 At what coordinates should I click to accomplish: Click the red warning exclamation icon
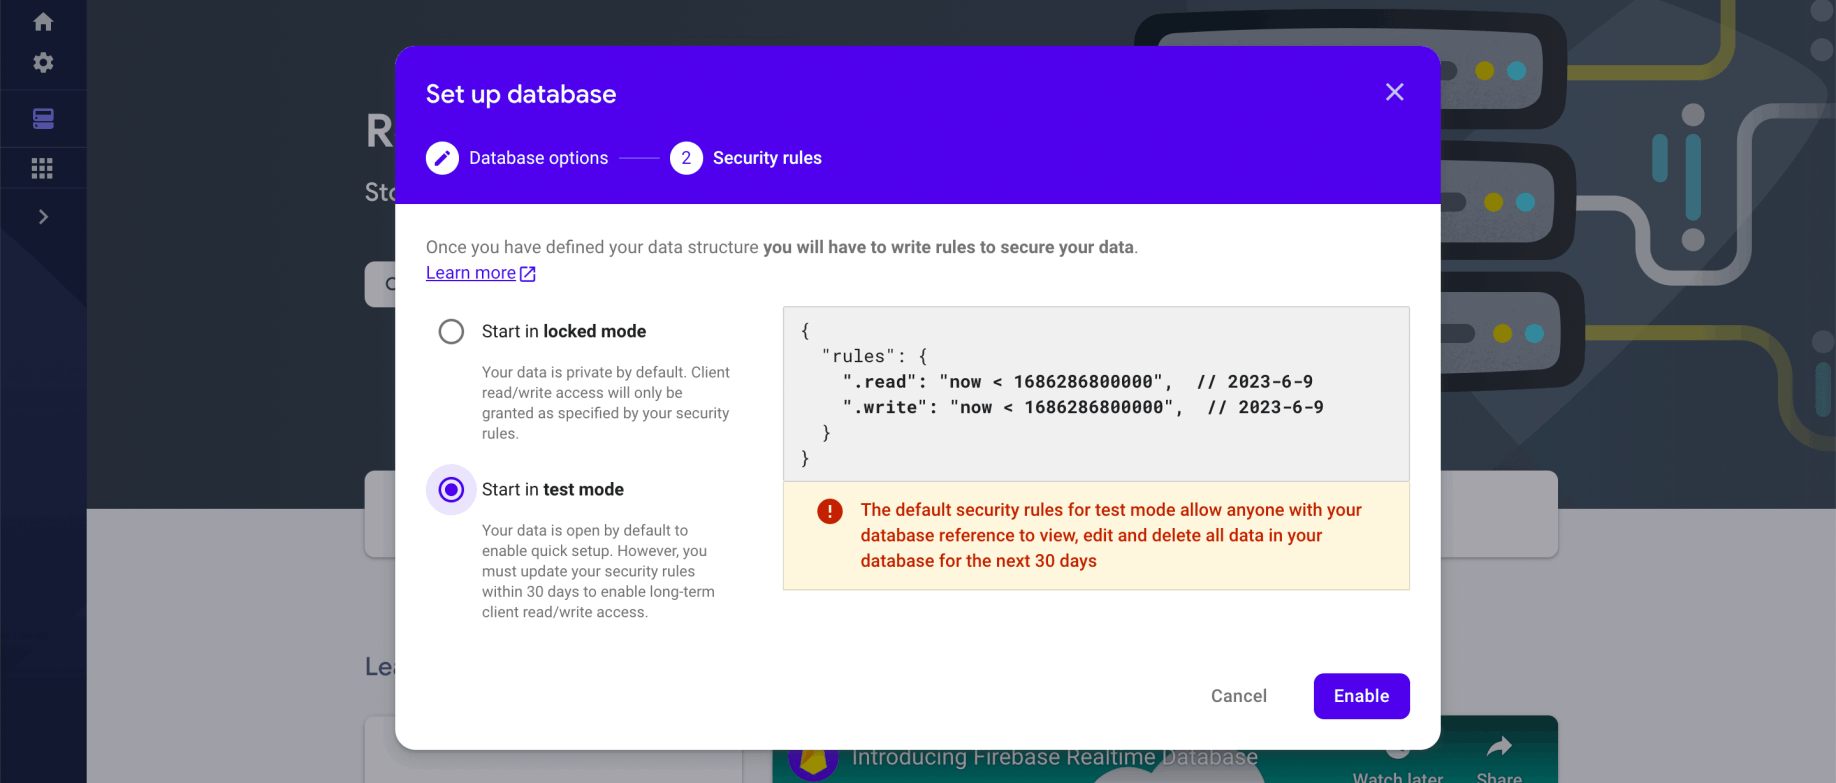point(830,512)
